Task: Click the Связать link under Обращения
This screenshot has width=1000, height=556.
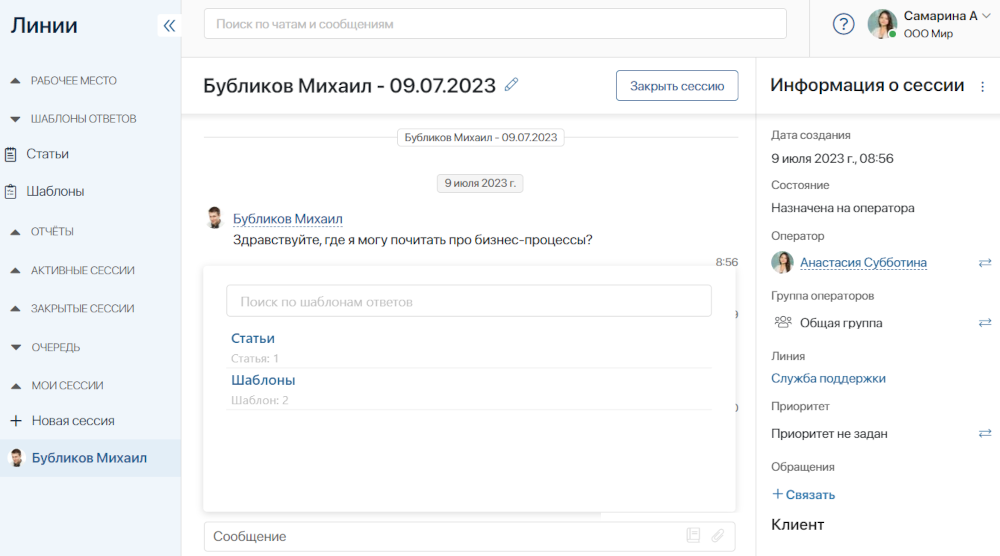Action: coord(804,494)
